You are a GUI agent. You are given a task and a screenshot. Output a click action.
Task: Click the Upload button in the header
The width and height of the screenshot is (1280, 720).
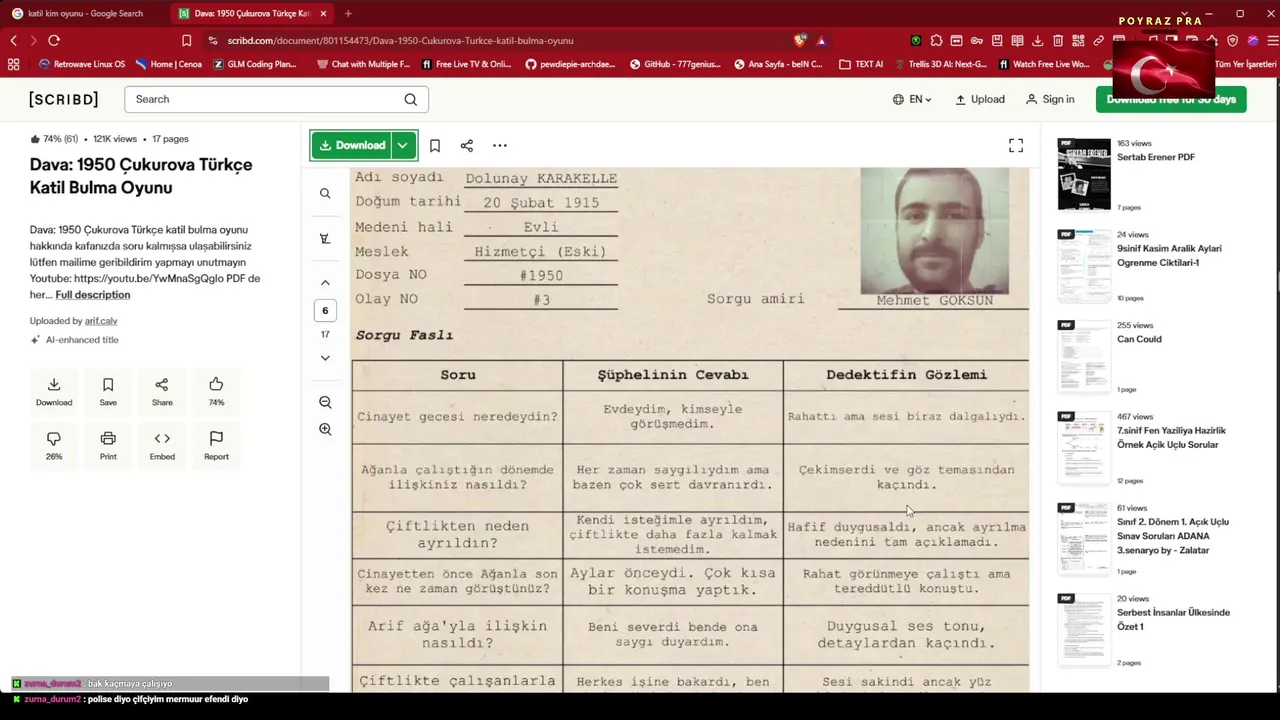click(980, 99)
